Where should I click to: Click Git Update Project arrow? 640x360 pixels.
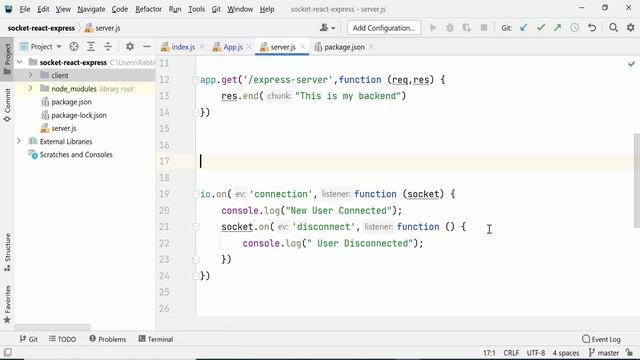tap(524, 28)
